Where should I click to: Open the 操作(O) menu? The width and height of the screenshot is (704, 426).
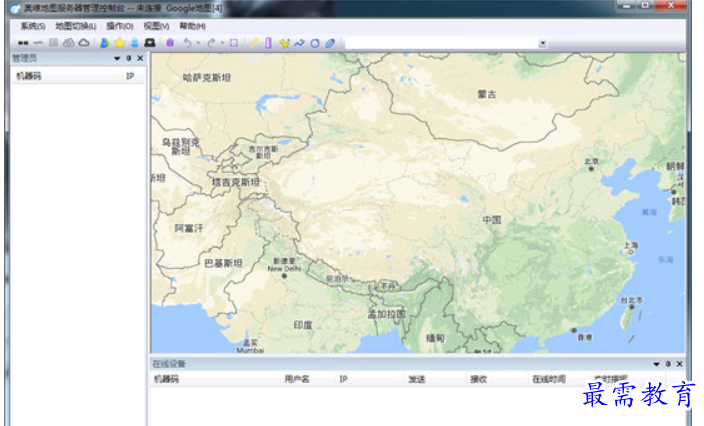coord(120,26)
